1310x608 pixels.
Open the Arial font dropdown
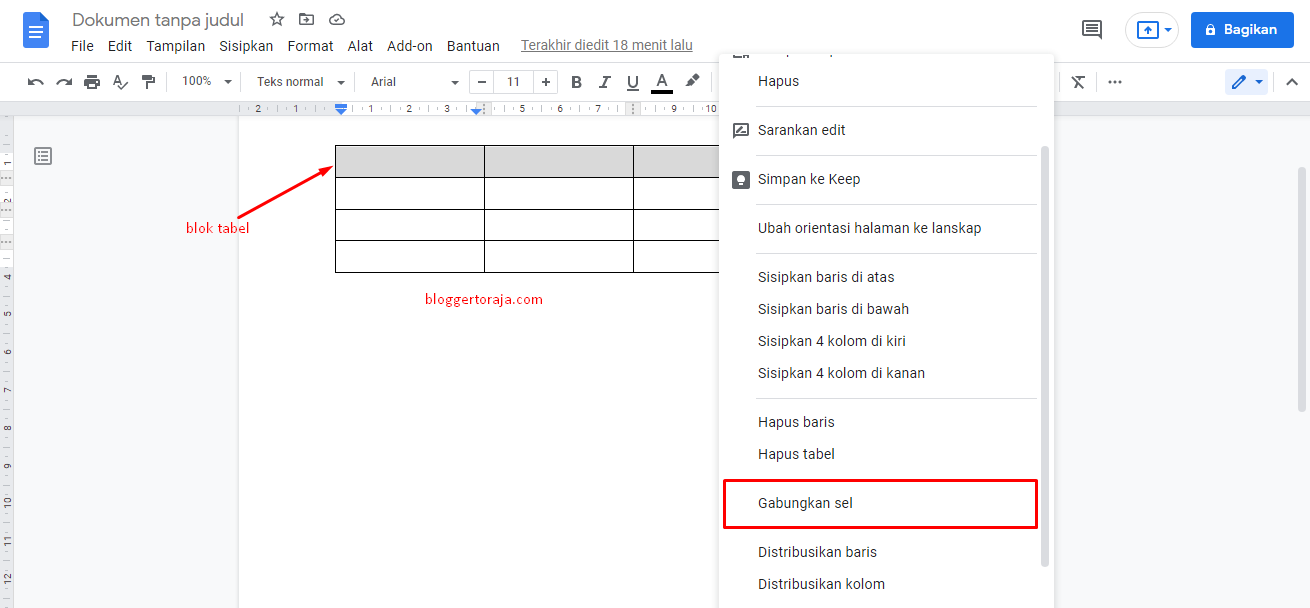[x=414, y=82]
